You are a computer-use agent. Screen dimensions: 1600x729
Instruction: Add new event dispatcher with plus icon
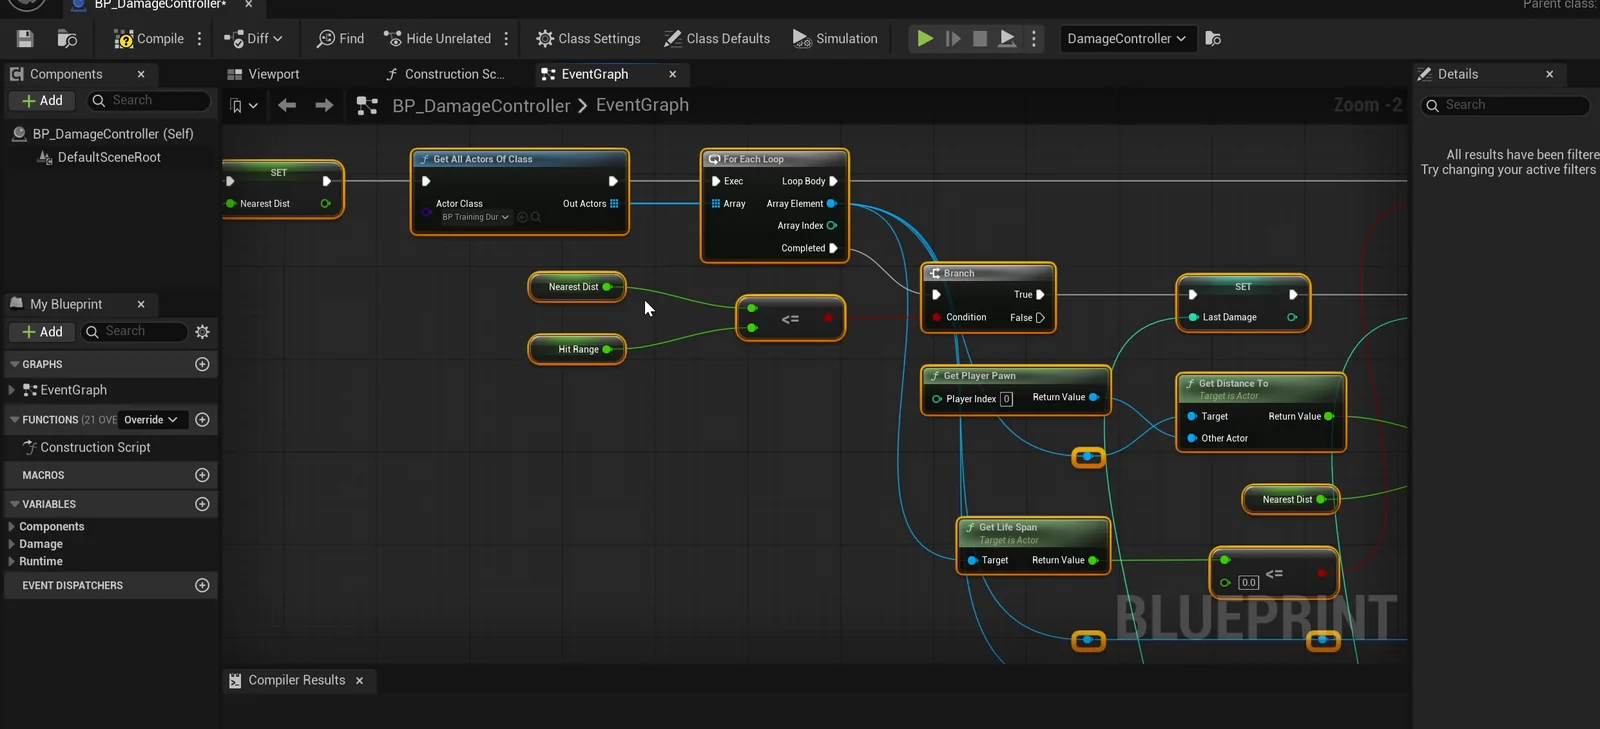tap(202, 585)
